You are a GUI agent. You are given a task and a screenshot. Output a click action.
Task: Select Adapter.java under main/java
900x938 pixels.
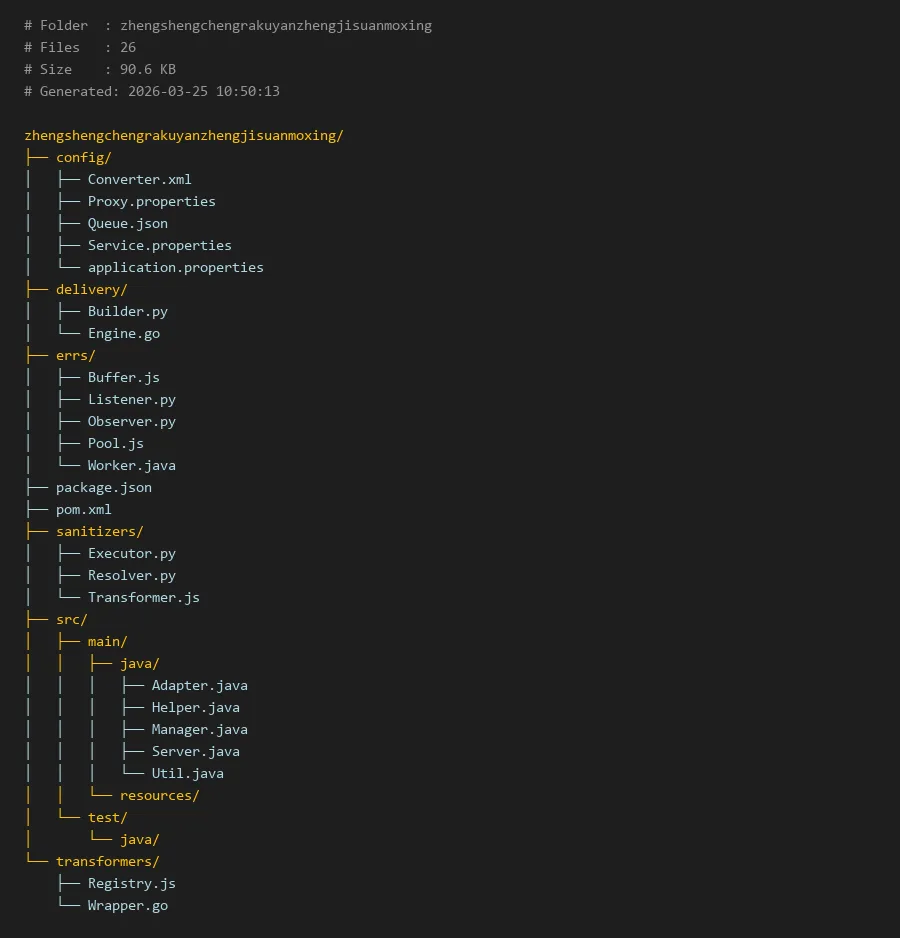point(199,685)
